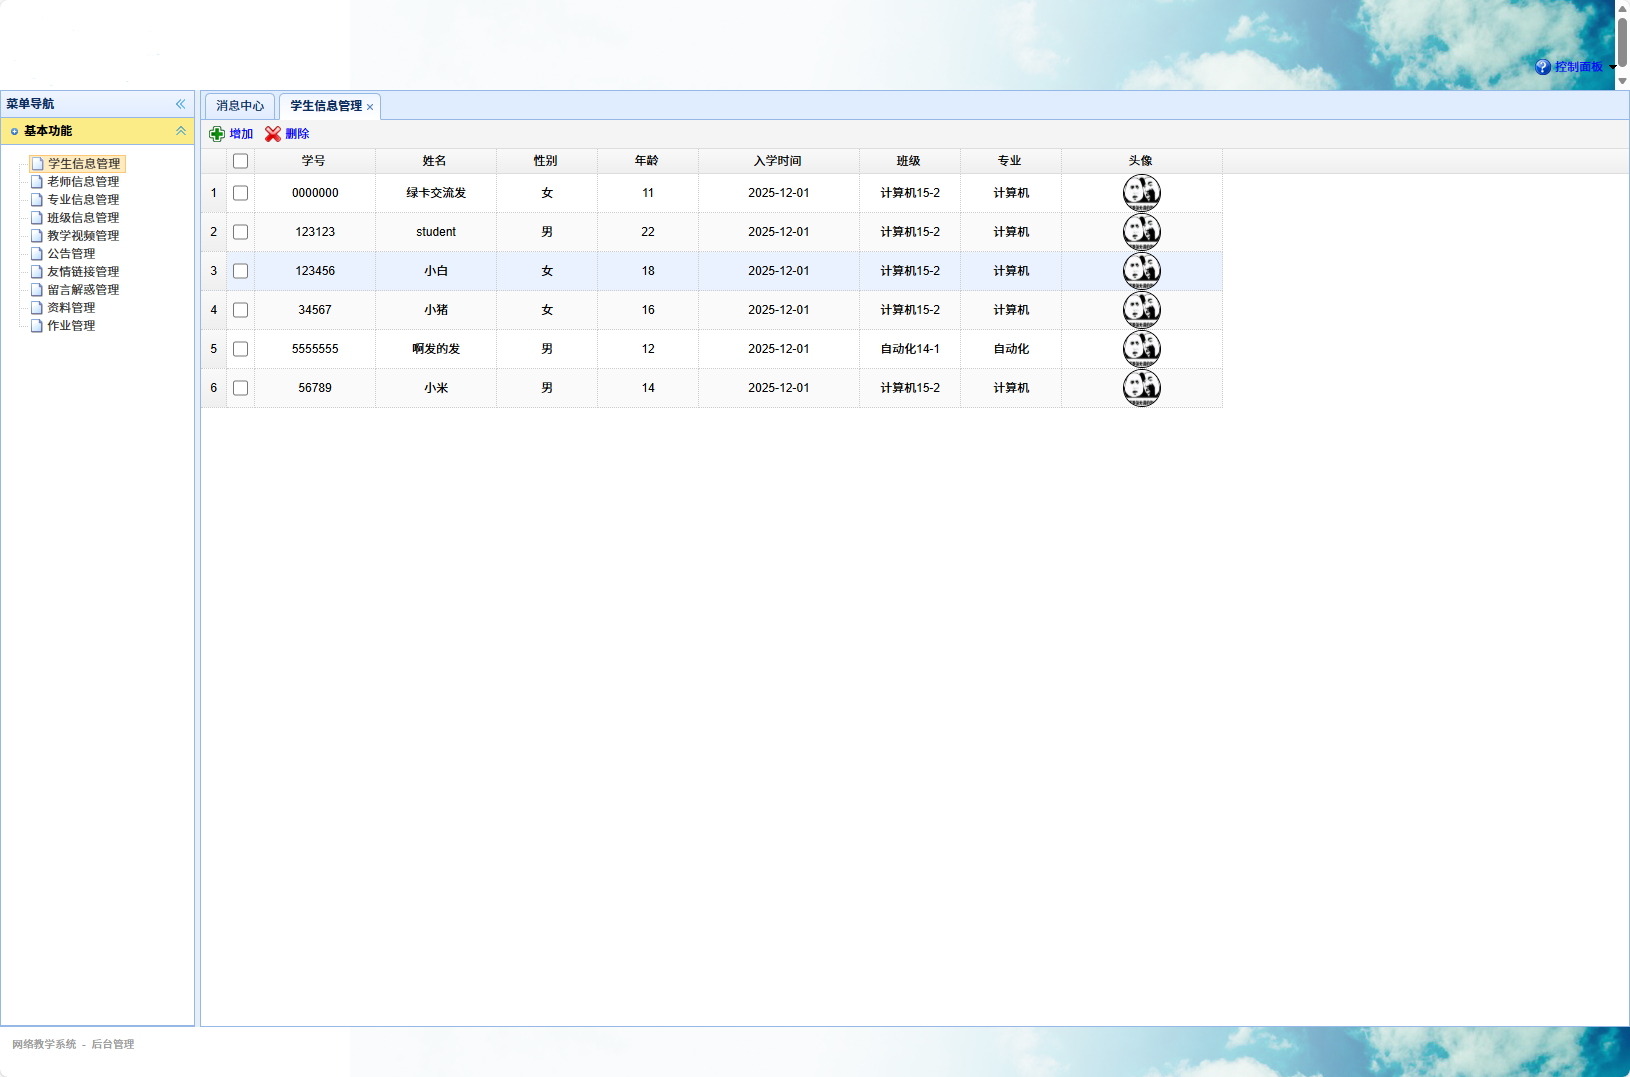Click the page icon beside 作业管理
The height and width of the screenshot is (1077, 1630).
coord(37,326)
